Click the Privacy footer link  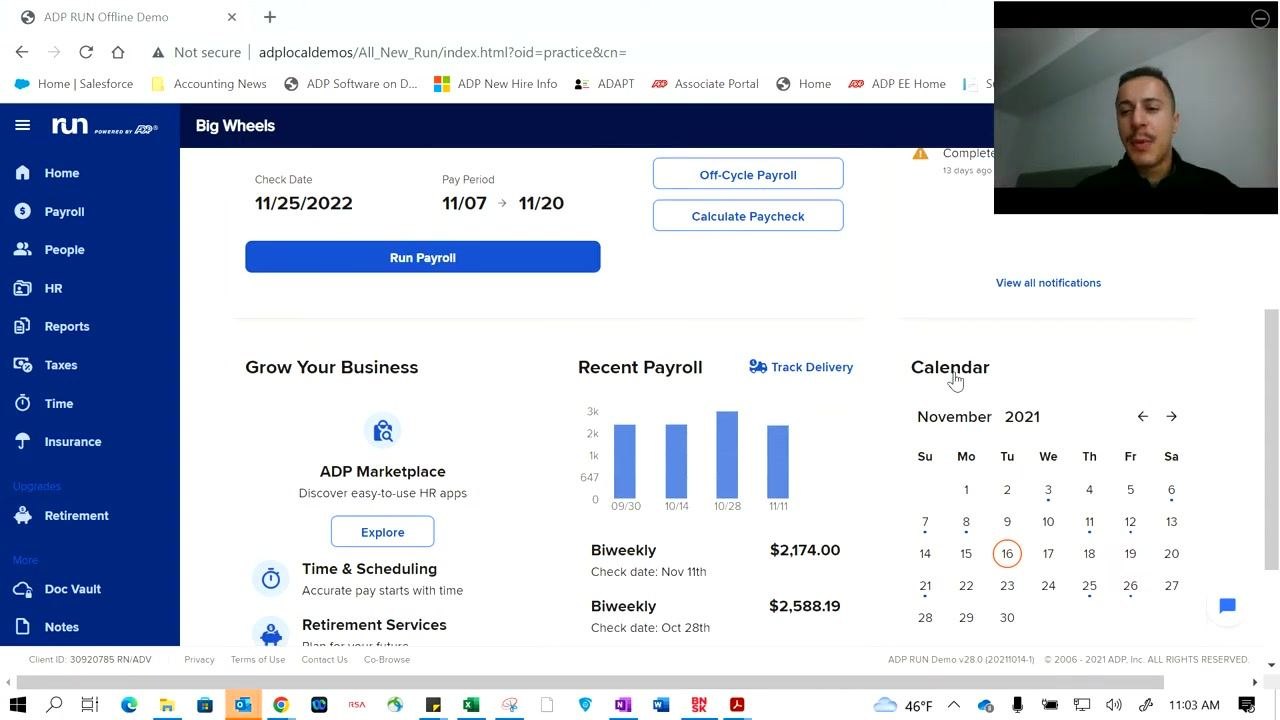point(199,660)
